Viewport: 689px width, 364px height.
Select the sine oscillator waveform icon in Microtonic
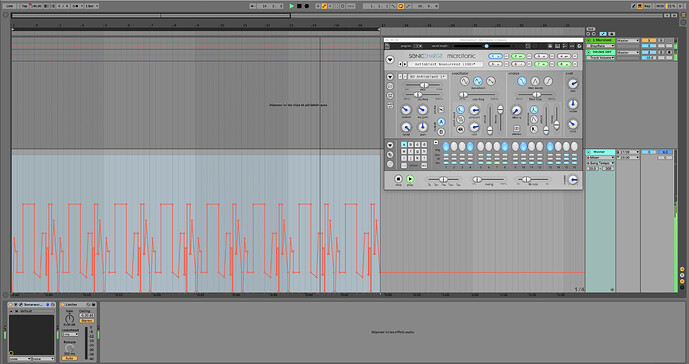click(x=465, y=81)
